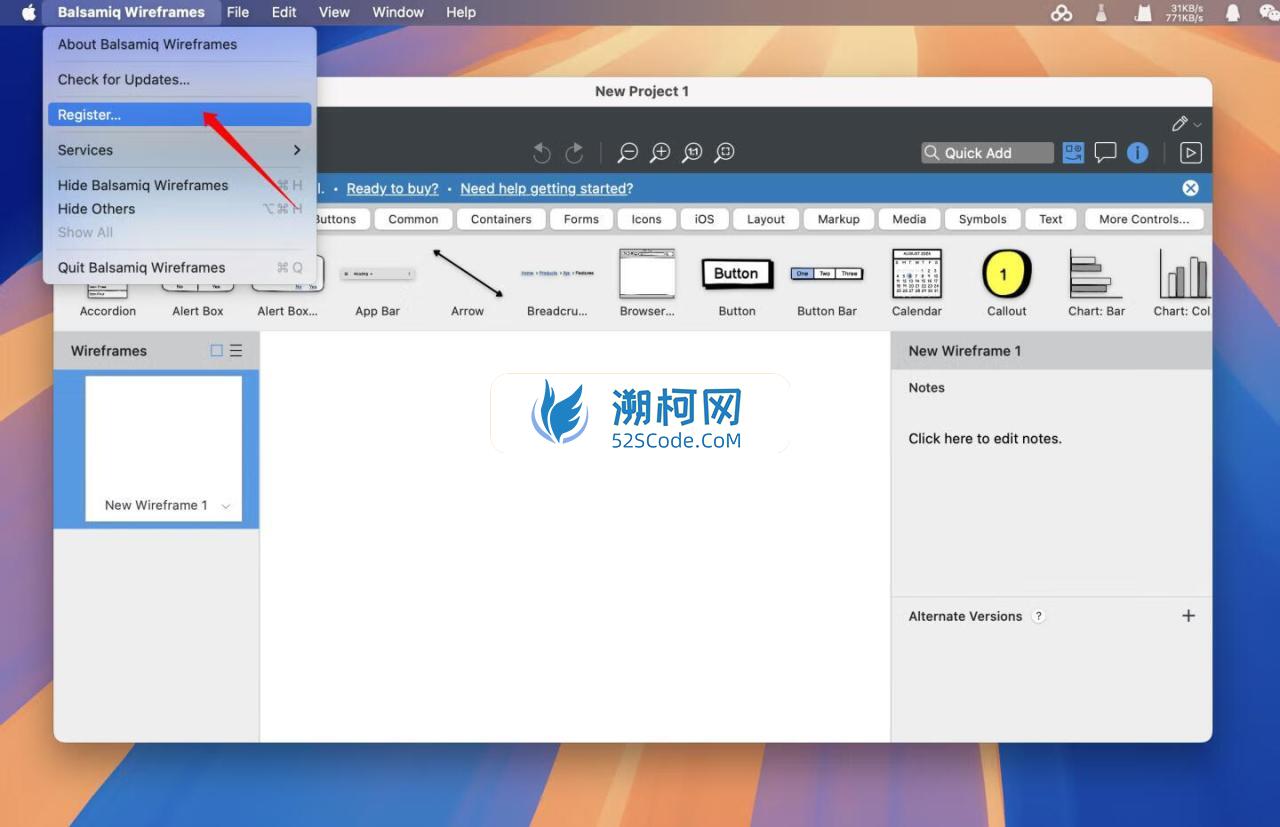1280x827 pixels.
Task: Choose Register... from the menu
Action: coord(180,114)
